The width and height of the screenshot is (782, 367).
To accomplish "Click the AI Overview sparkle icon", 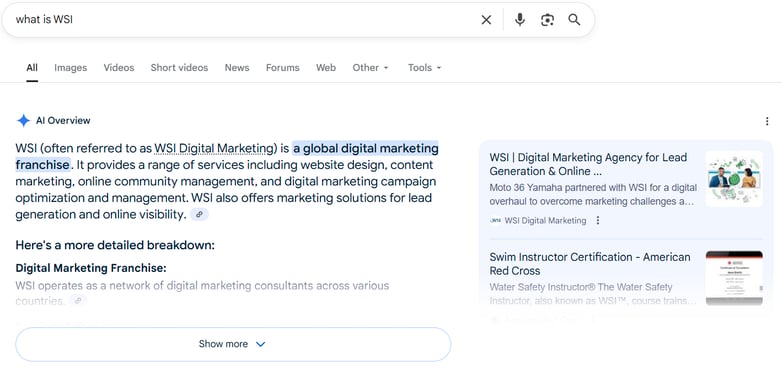I will [23, 121].
